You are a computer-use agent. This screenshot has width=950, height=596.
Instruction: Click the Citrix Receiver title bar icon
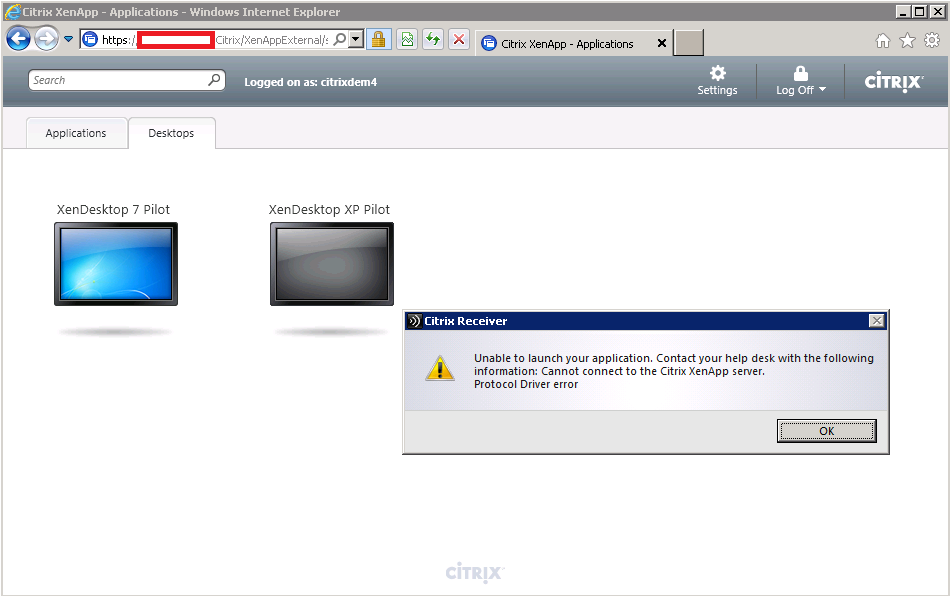[414, 321]
